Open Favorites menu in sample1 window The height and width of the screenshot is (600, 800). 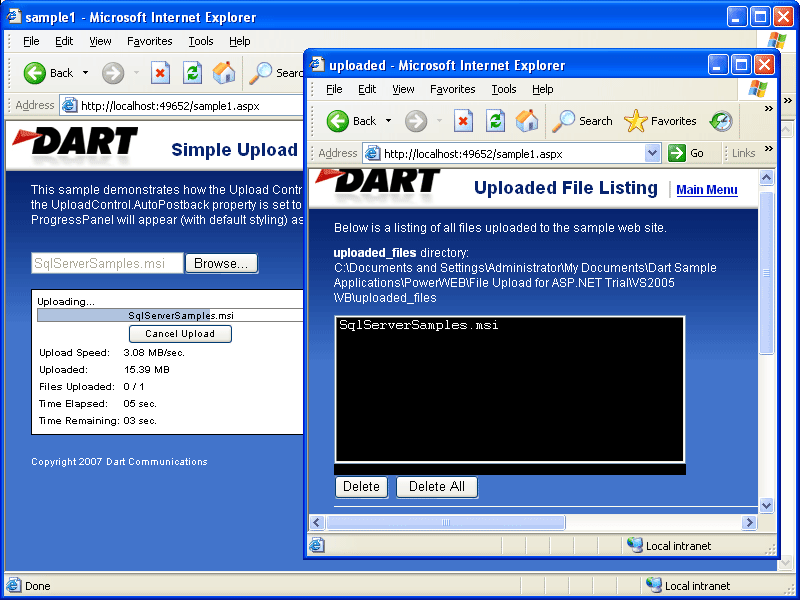(149, 41)
